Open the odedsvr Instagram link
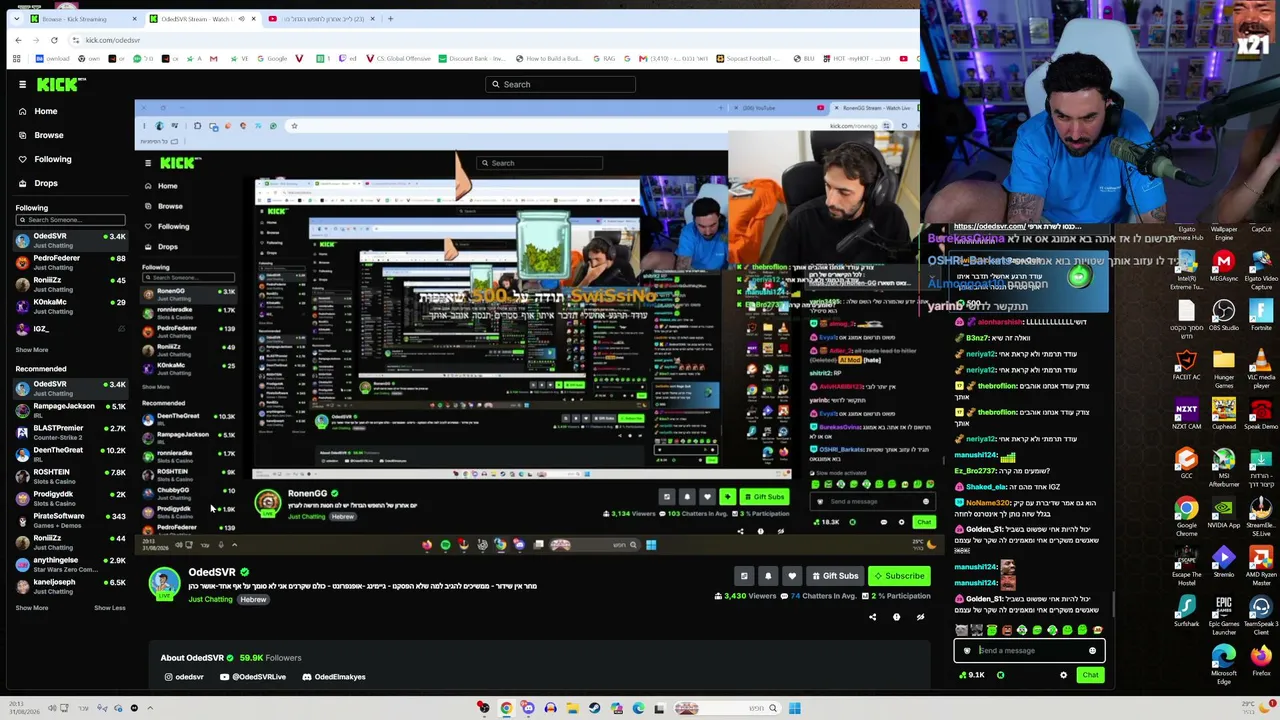1280x720 pixels. 184,677
